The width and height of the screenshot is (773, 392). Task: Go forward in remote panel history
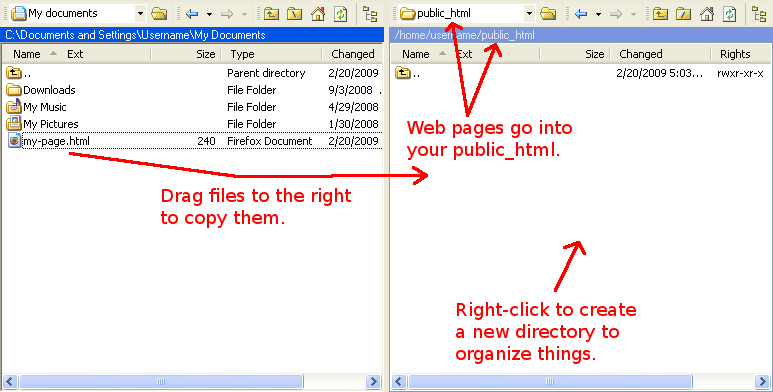tap(616, 14)
